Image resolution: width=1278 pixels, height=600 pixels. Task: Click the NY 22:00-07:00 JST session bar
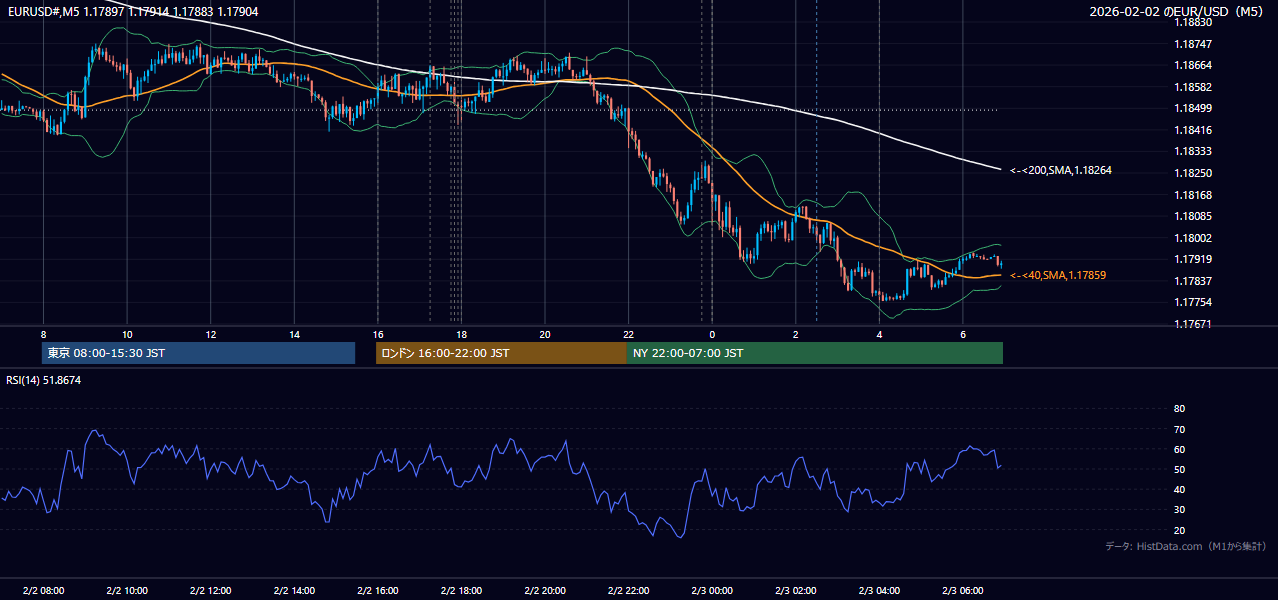(x=815, y=353)
